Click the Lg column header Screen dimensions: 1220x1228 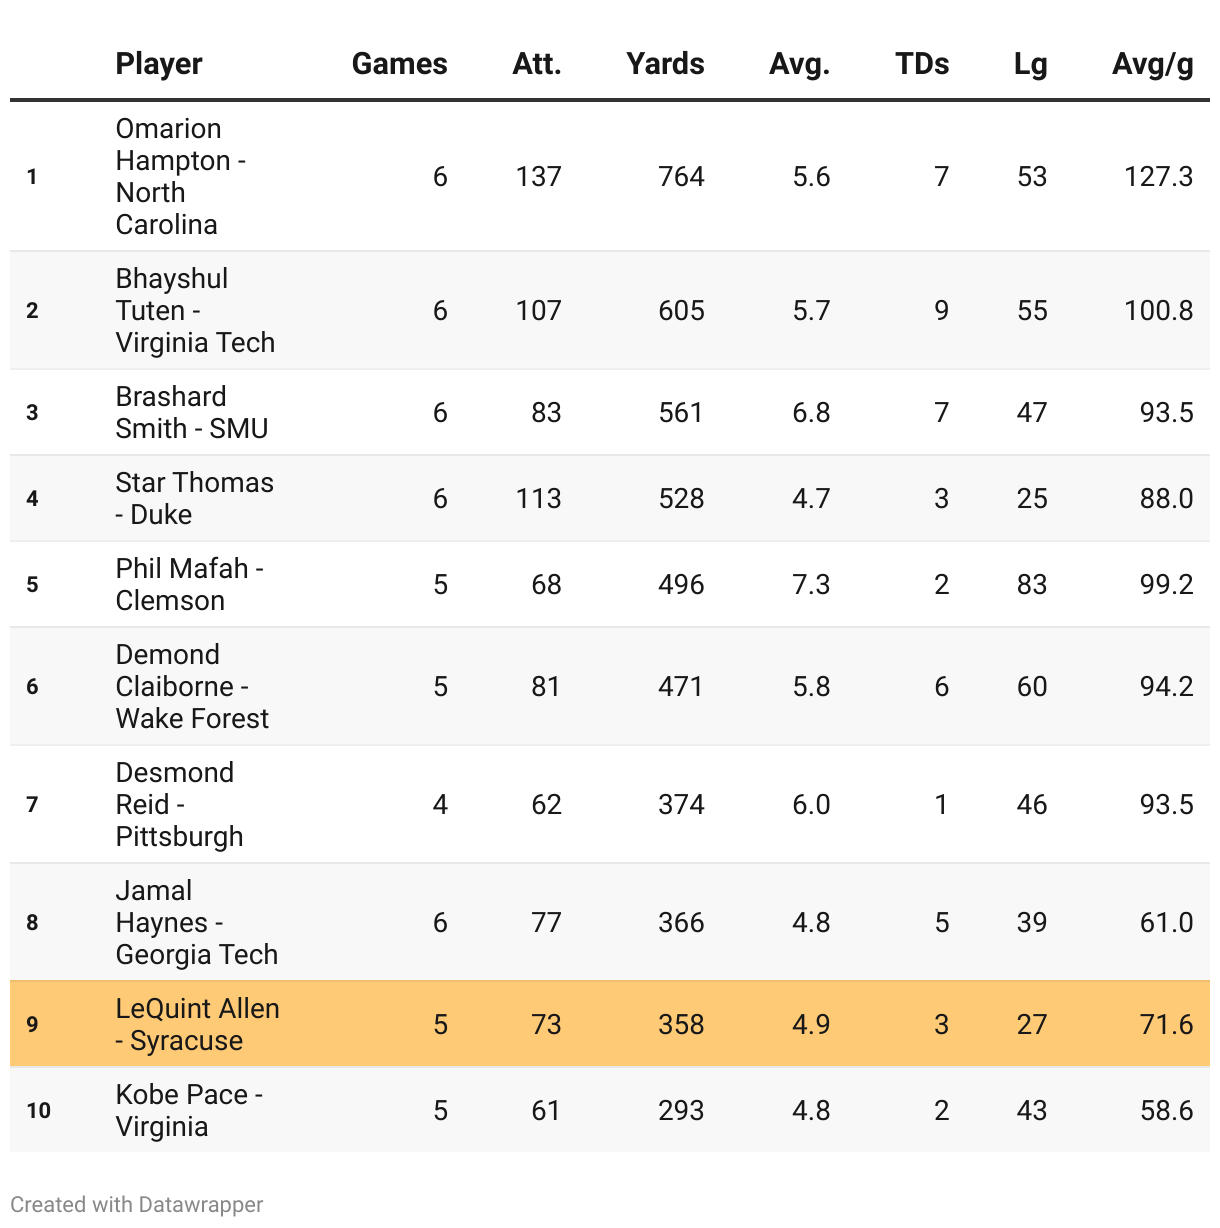[1030, 64]
